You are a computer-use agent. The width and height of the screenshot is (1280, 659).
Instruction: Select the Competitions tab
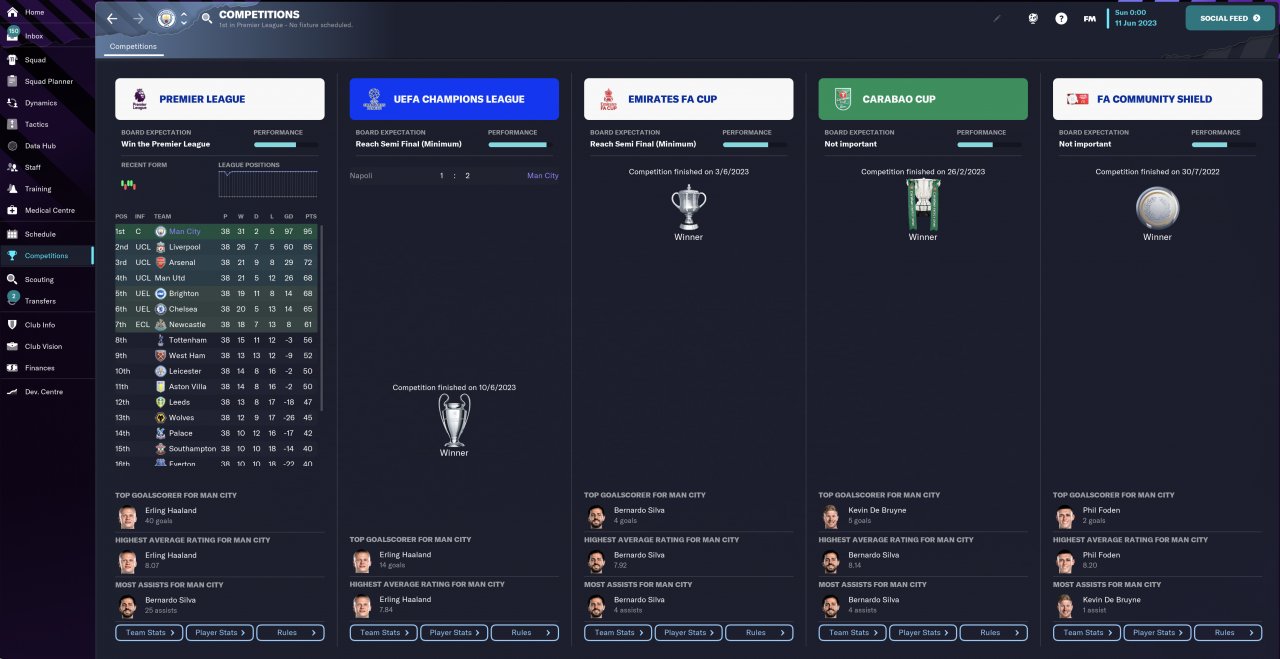(133, 46)
